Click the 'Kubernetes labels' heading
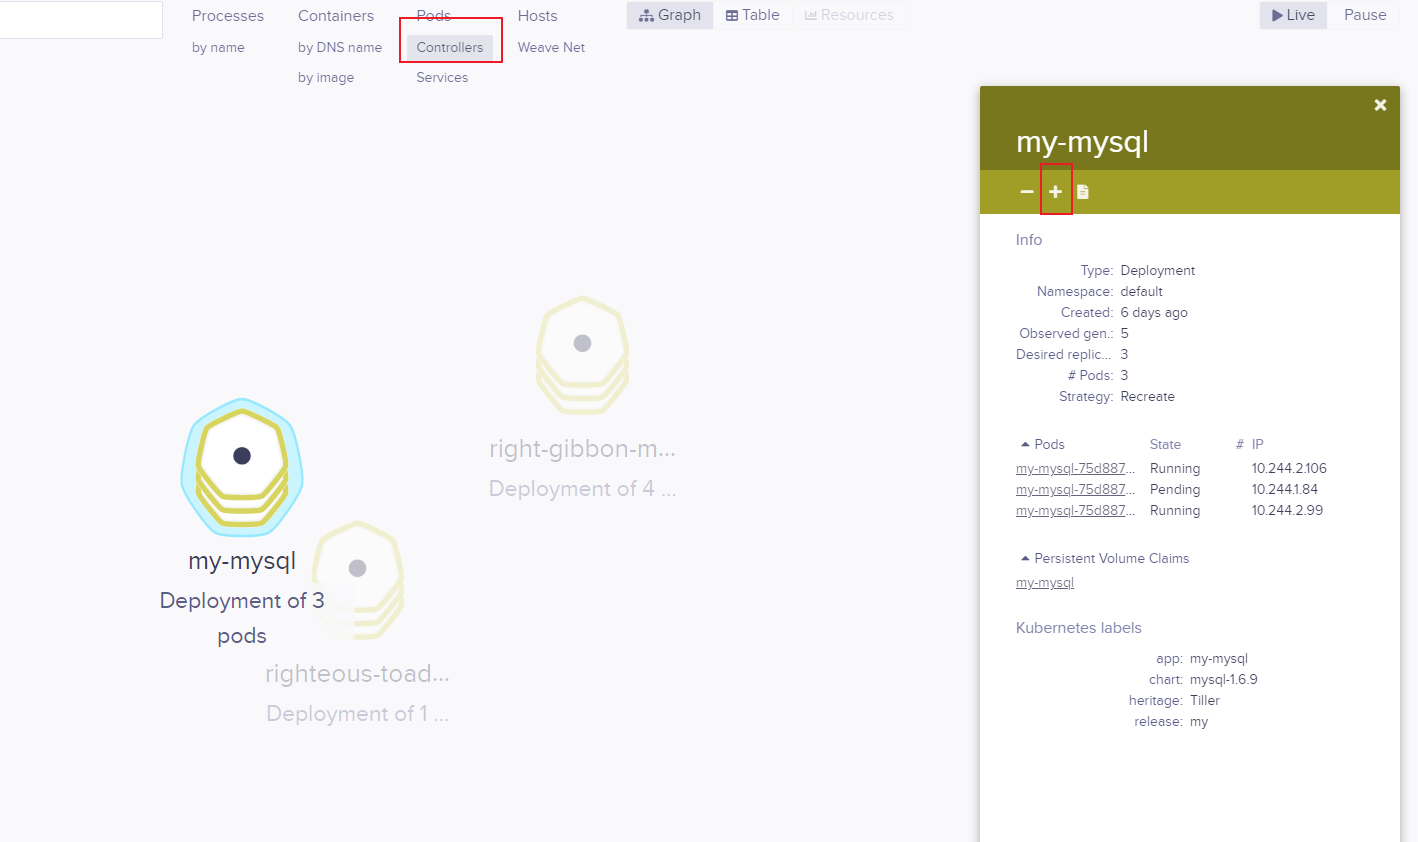The width and height of the screenshot is (1418, 842). (x=1079, y=628)
